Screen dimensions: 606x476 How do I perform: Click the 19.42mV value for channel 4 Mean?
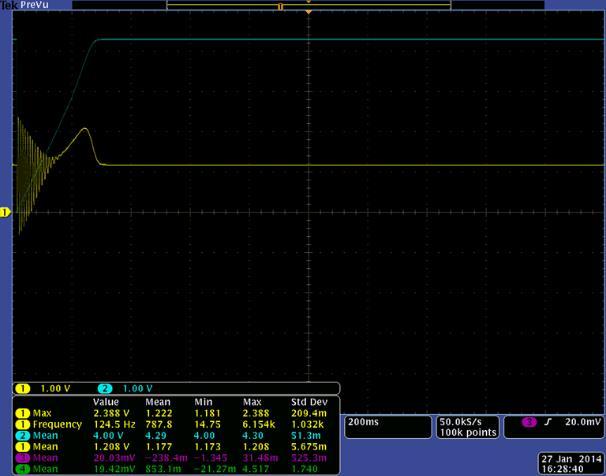[114, 469]
